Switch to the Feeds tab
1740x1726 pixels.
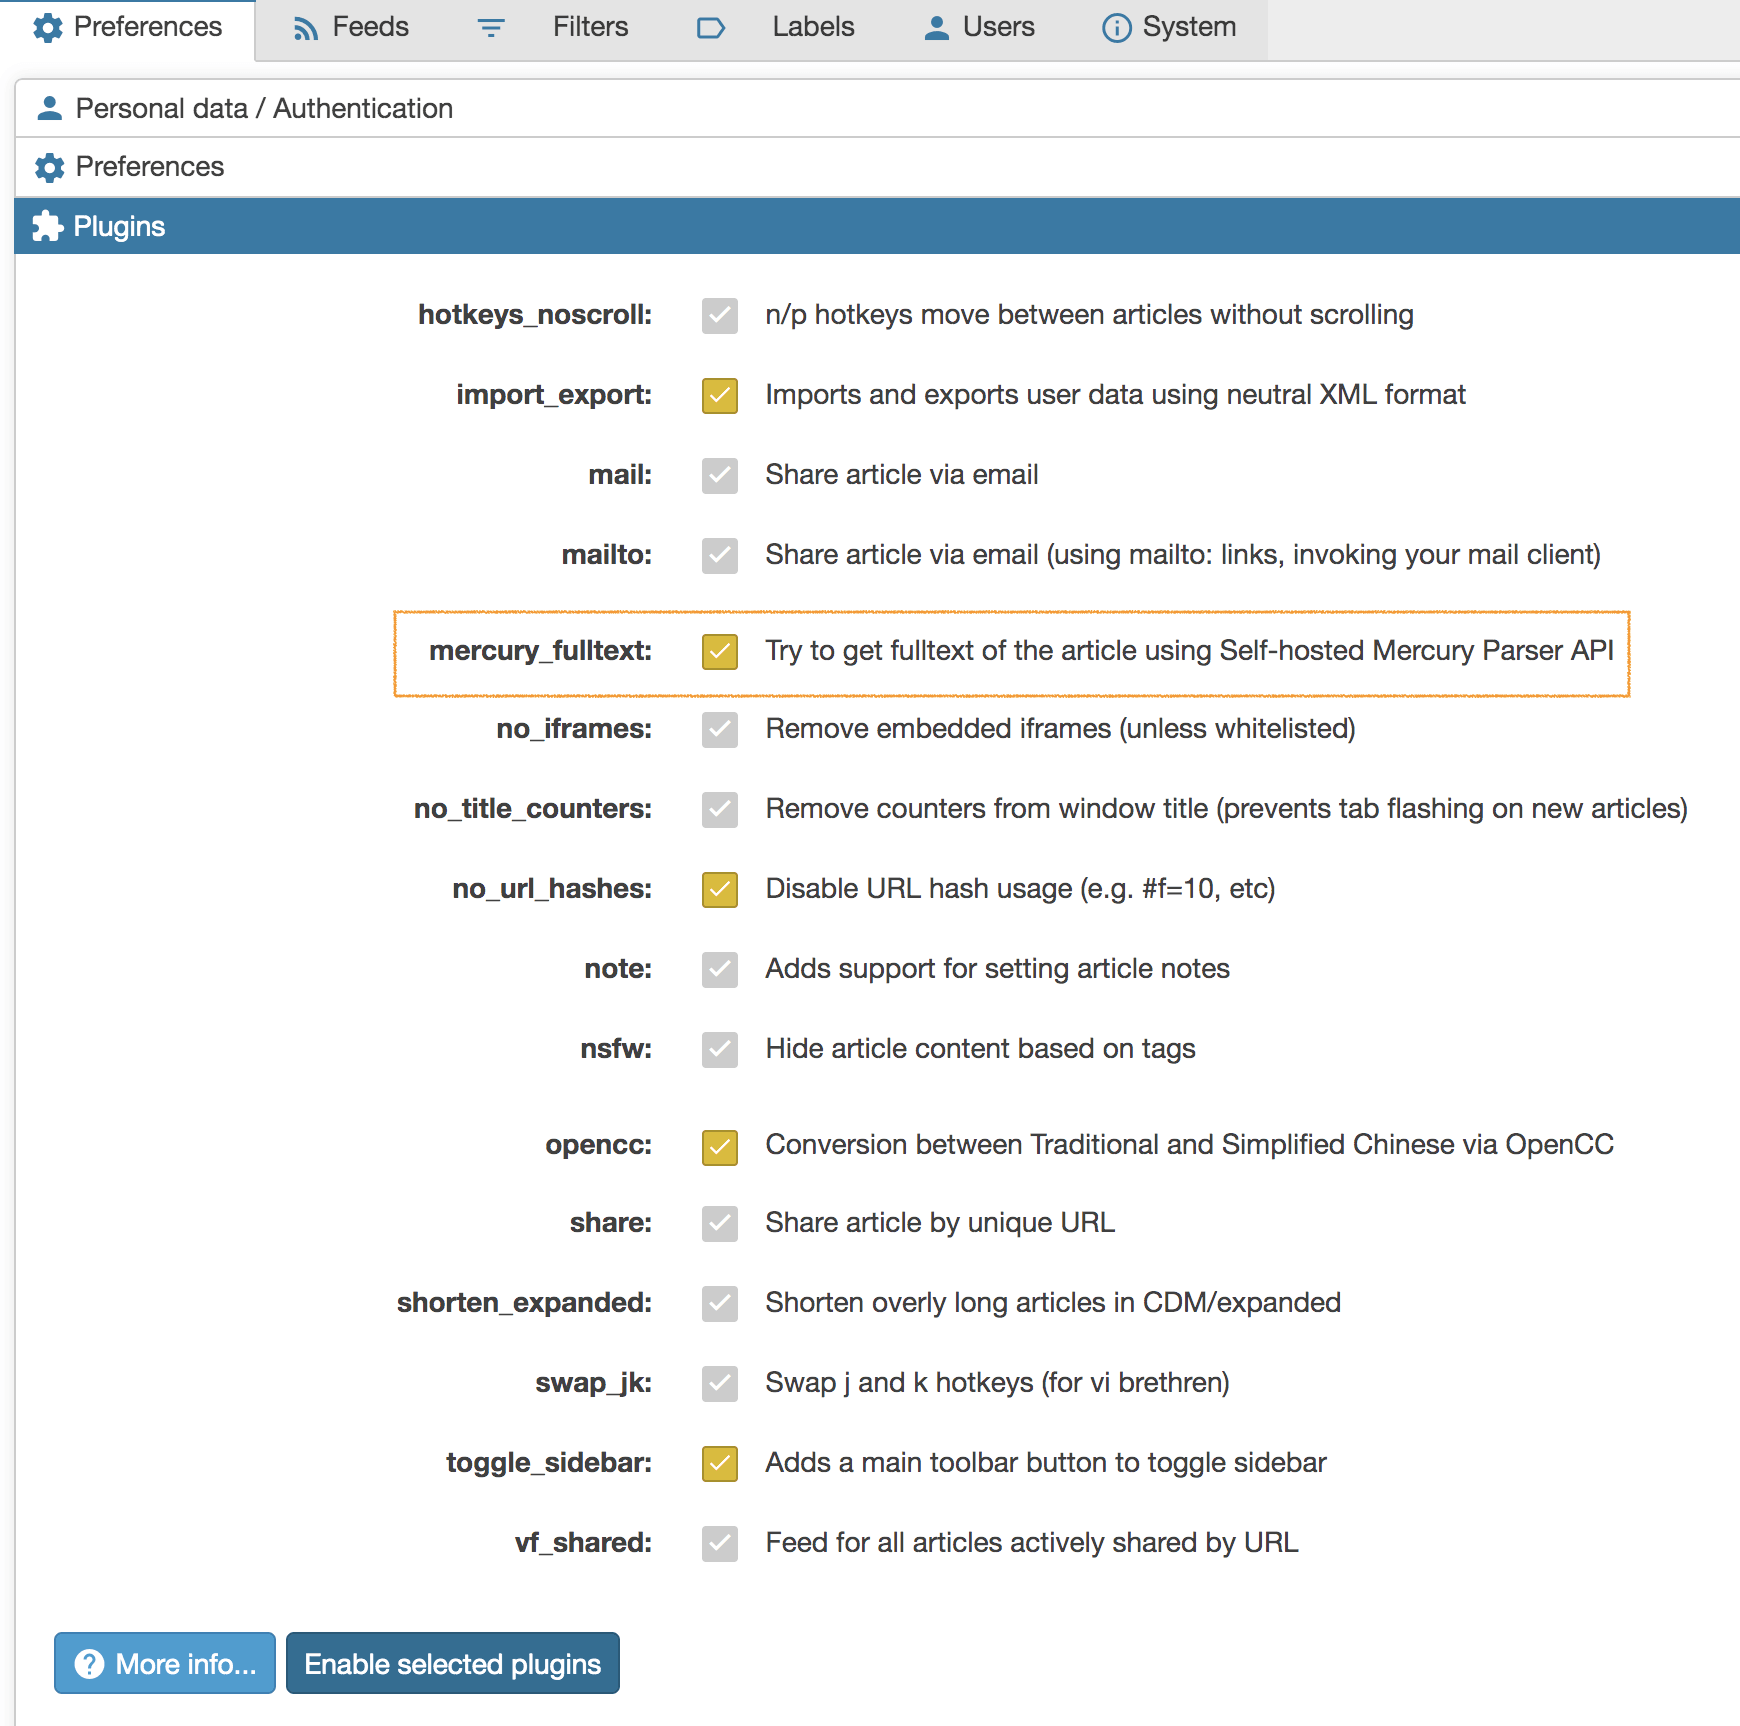pos(350,28)
